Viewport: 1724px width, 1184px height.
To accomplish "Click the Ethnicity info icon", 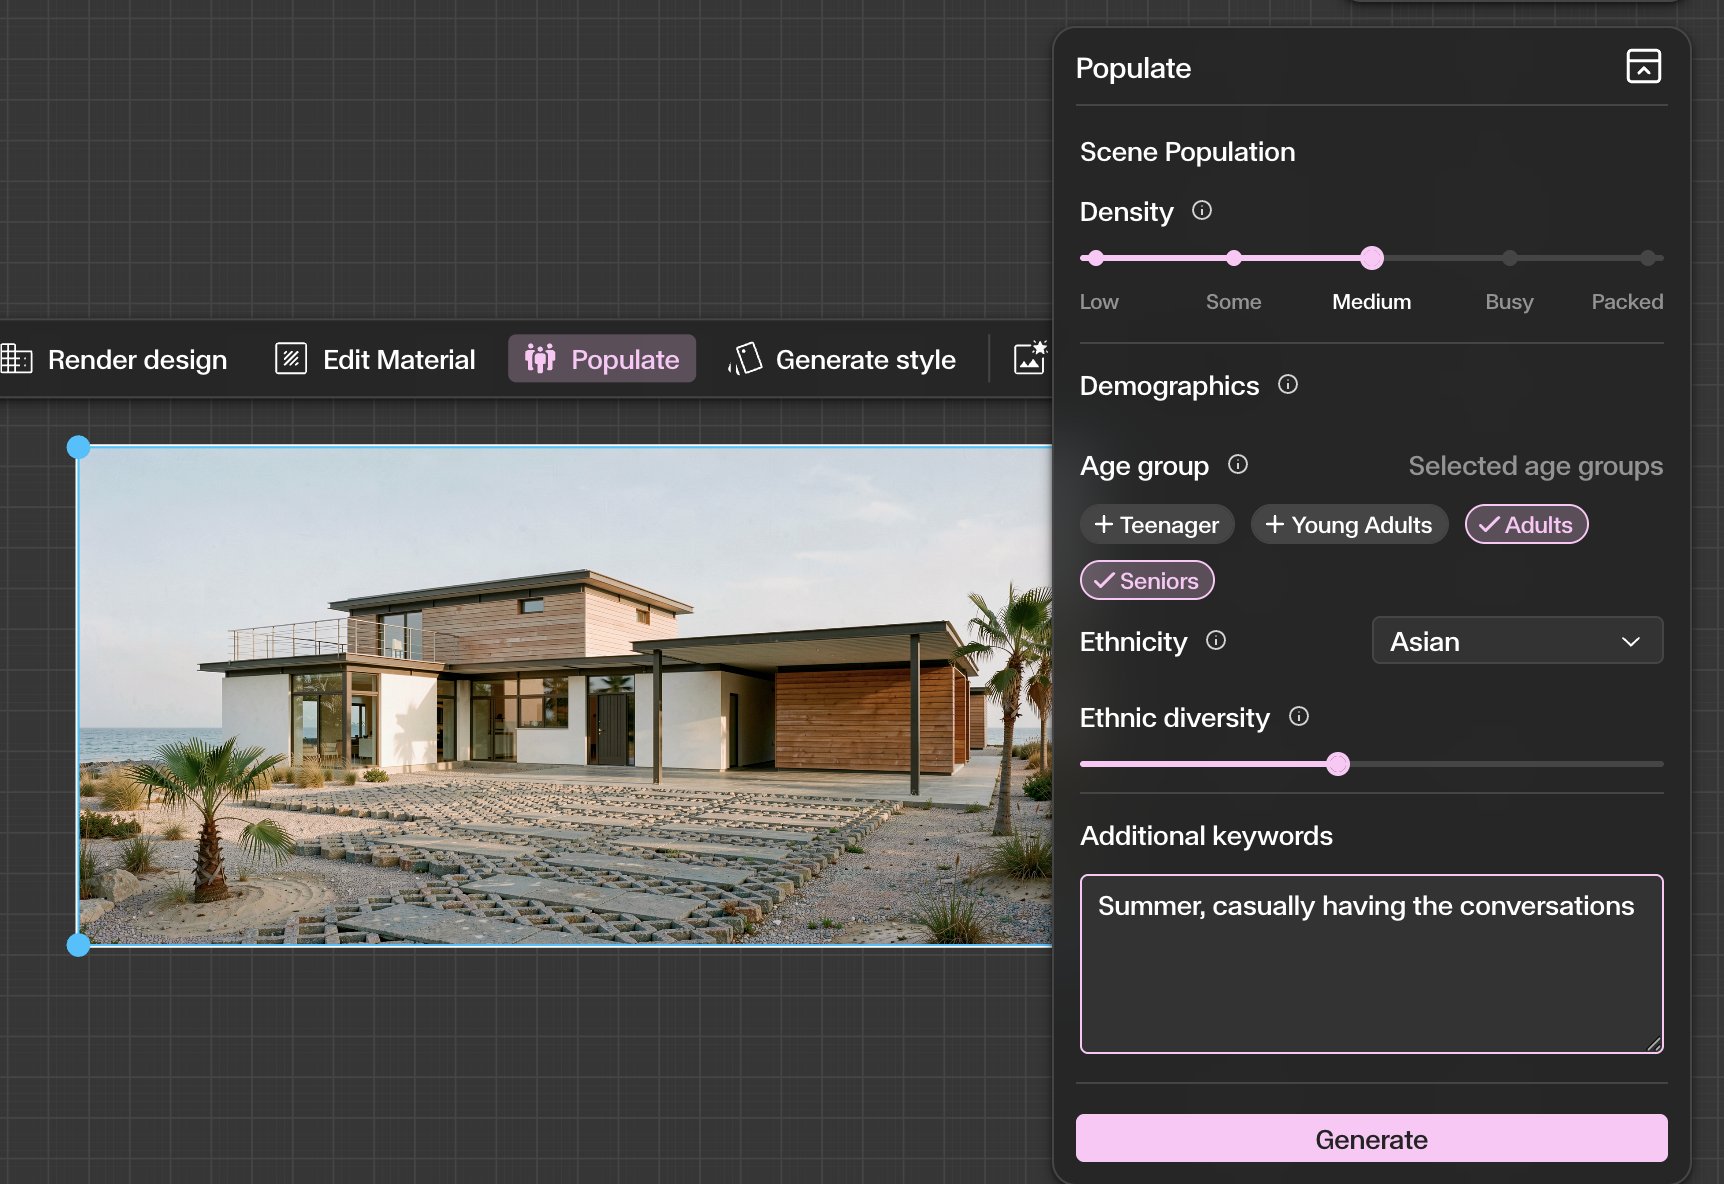I will click(1216, 641).
